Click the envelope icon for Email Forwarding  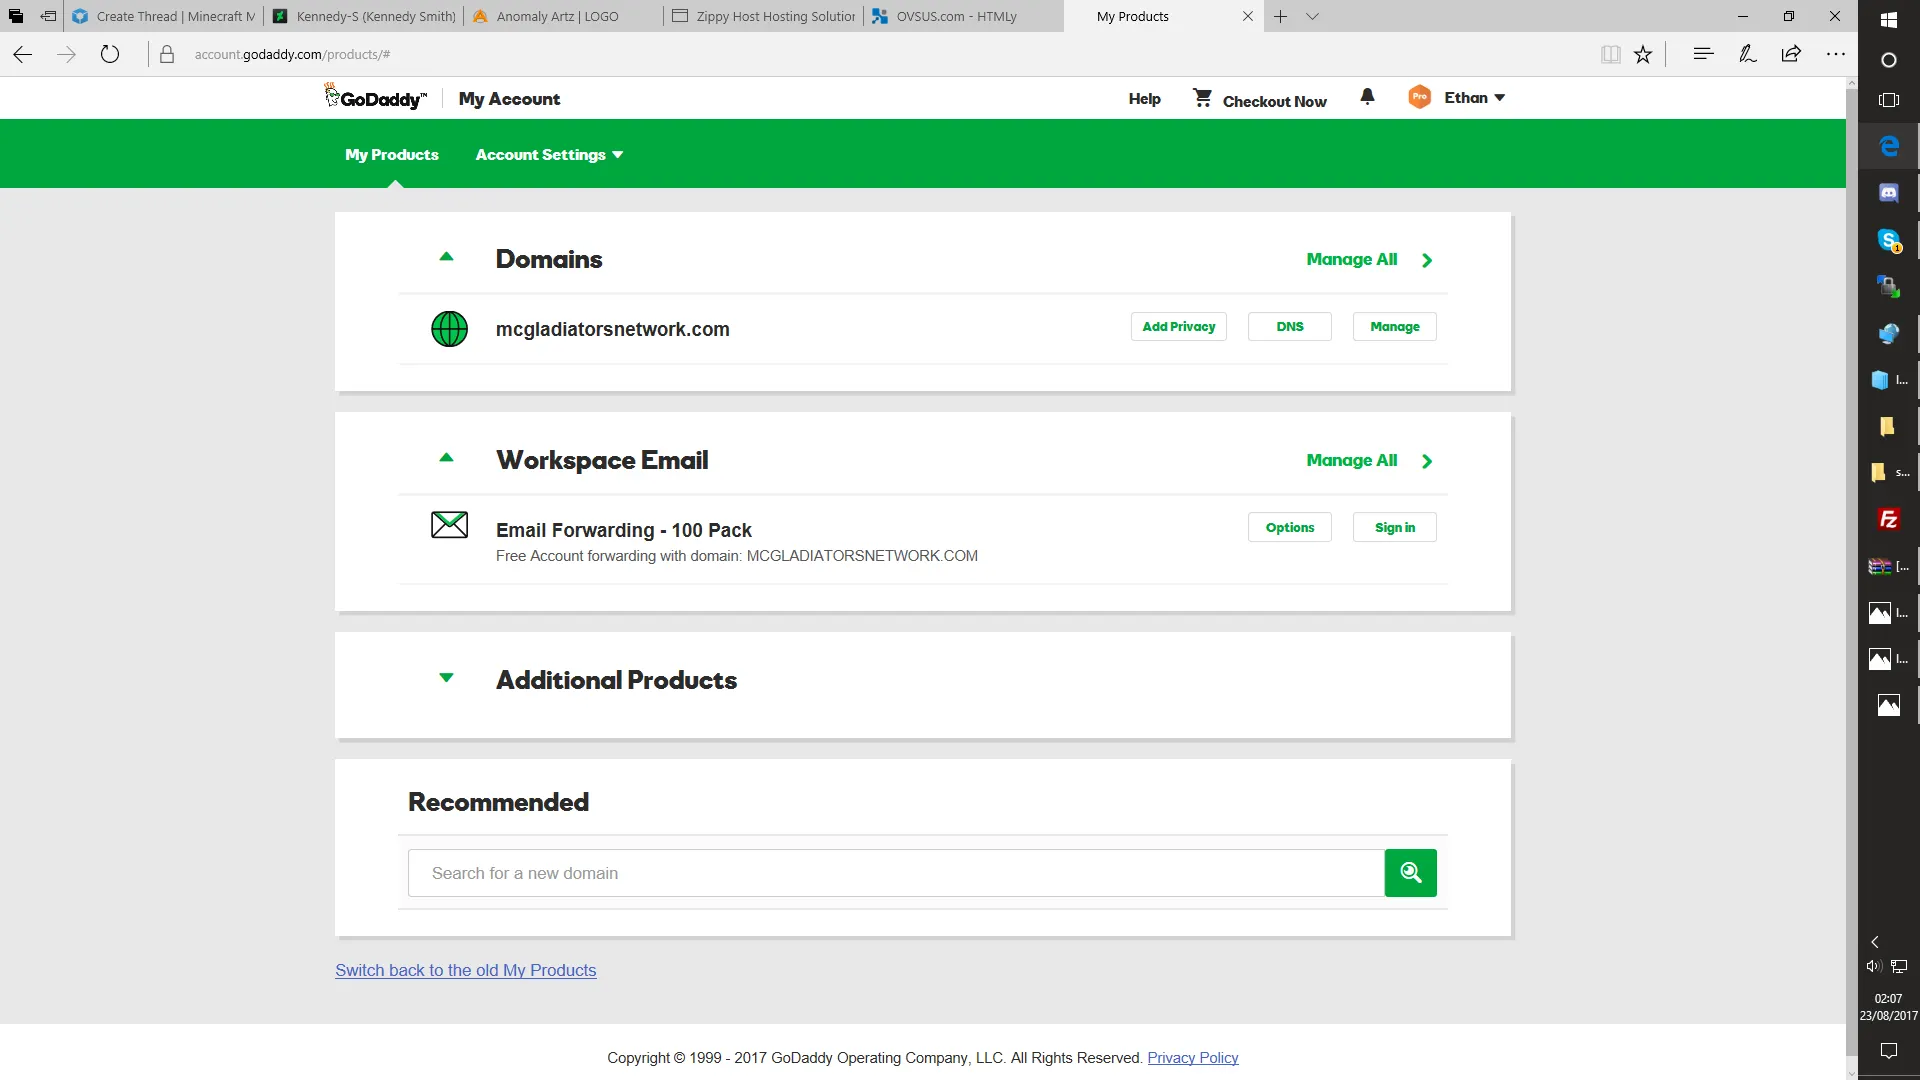coord(449,525)
